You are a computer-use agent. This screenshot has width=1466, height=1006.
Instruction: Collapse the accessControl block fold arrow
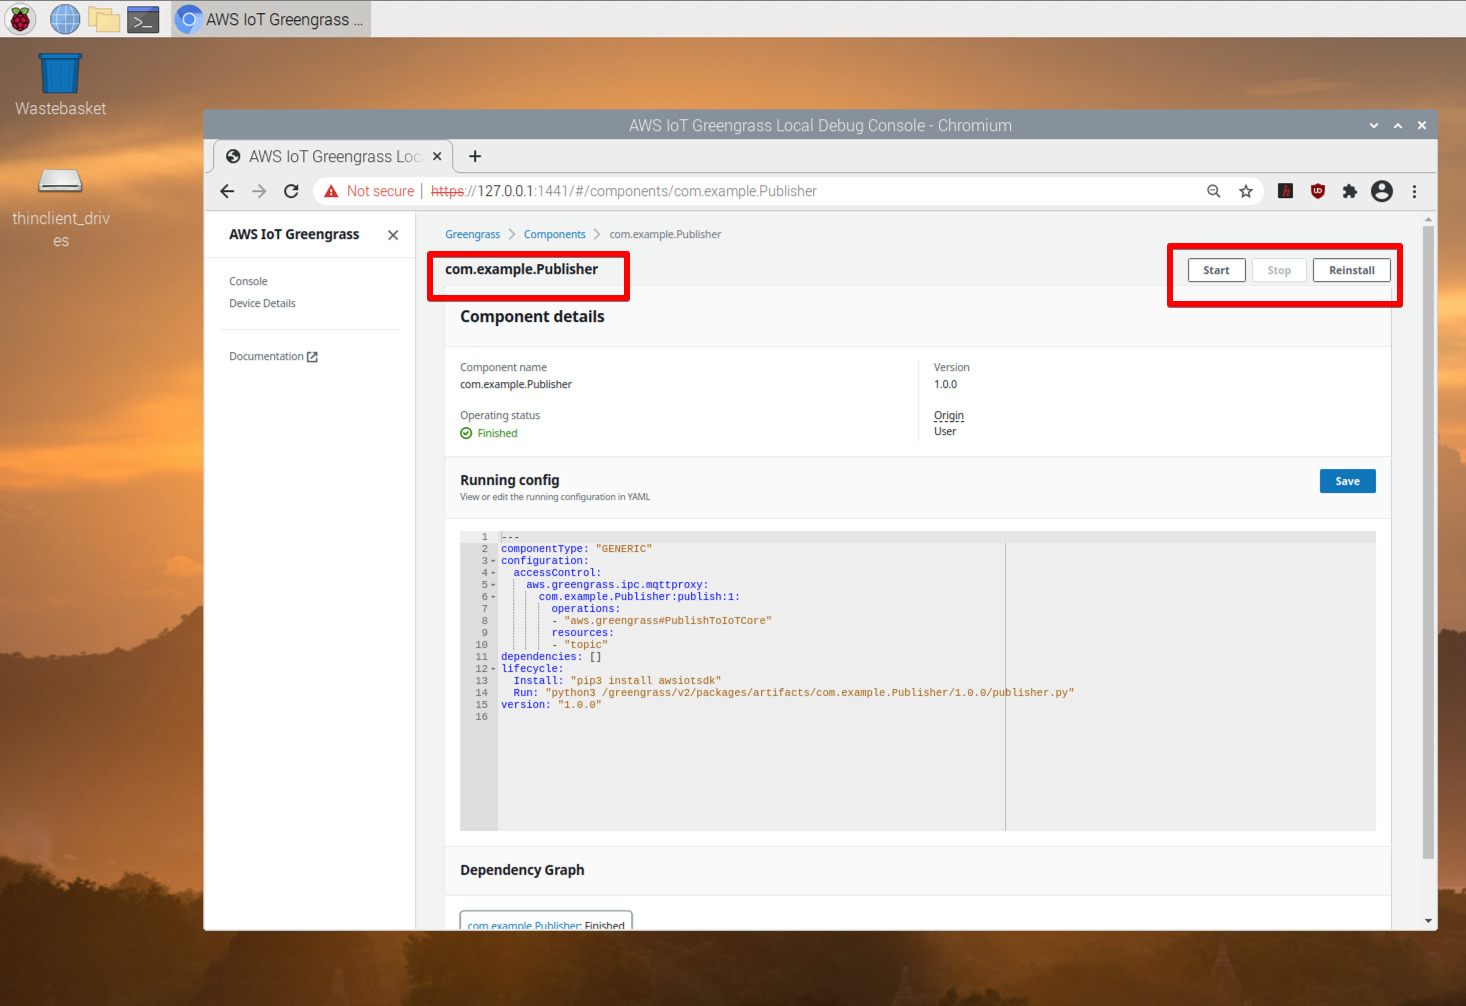(x=493, y=572)
